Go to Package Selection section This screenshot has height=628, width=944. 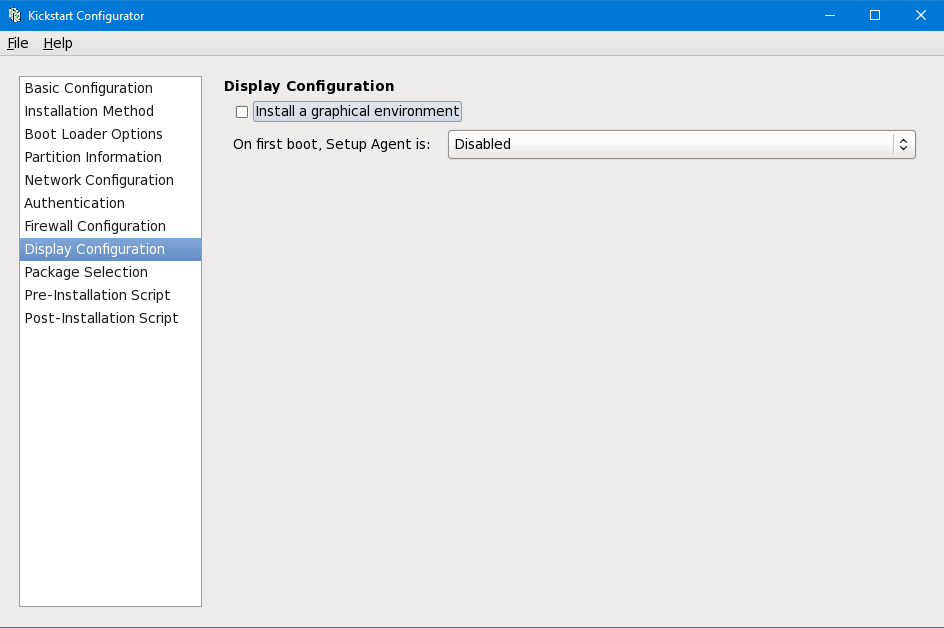(x=86, y=272)
